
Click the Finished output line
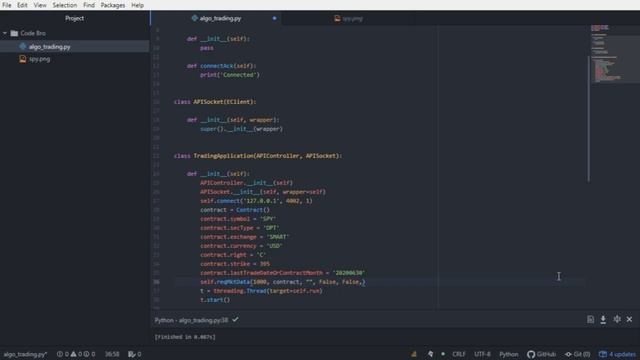185,337
